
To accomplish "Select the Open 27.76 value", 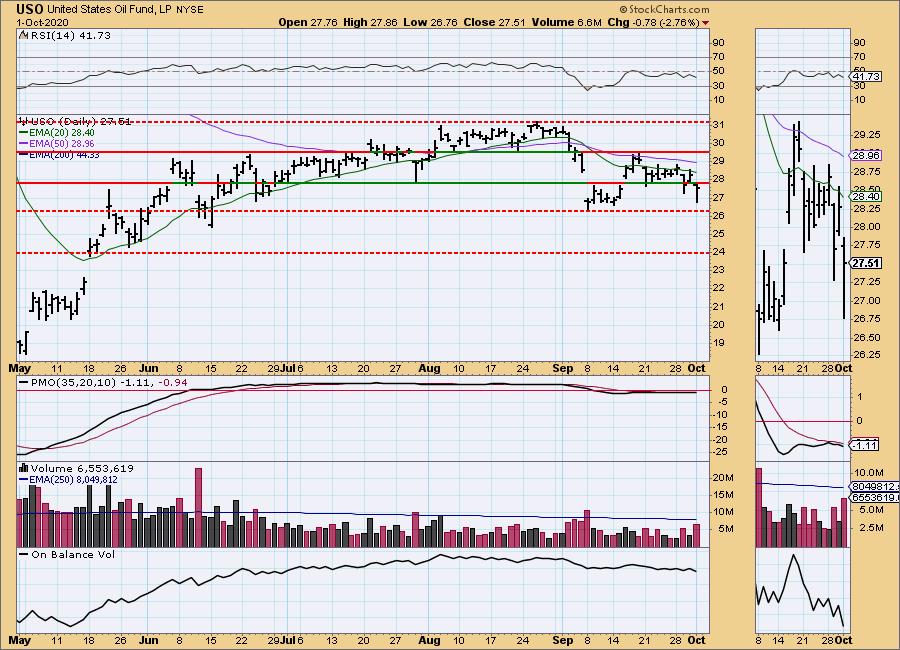I will pyautogui.click(x=308, y=22).
